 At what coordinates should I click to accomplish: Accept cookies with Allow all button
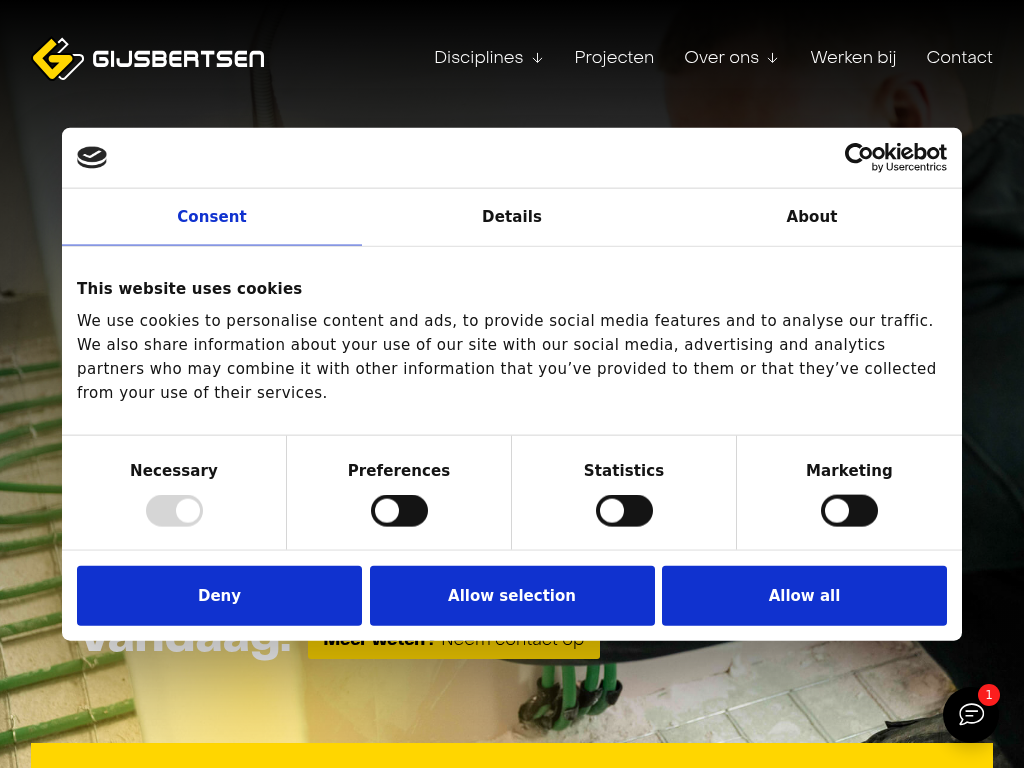click(x=804, y=596)
